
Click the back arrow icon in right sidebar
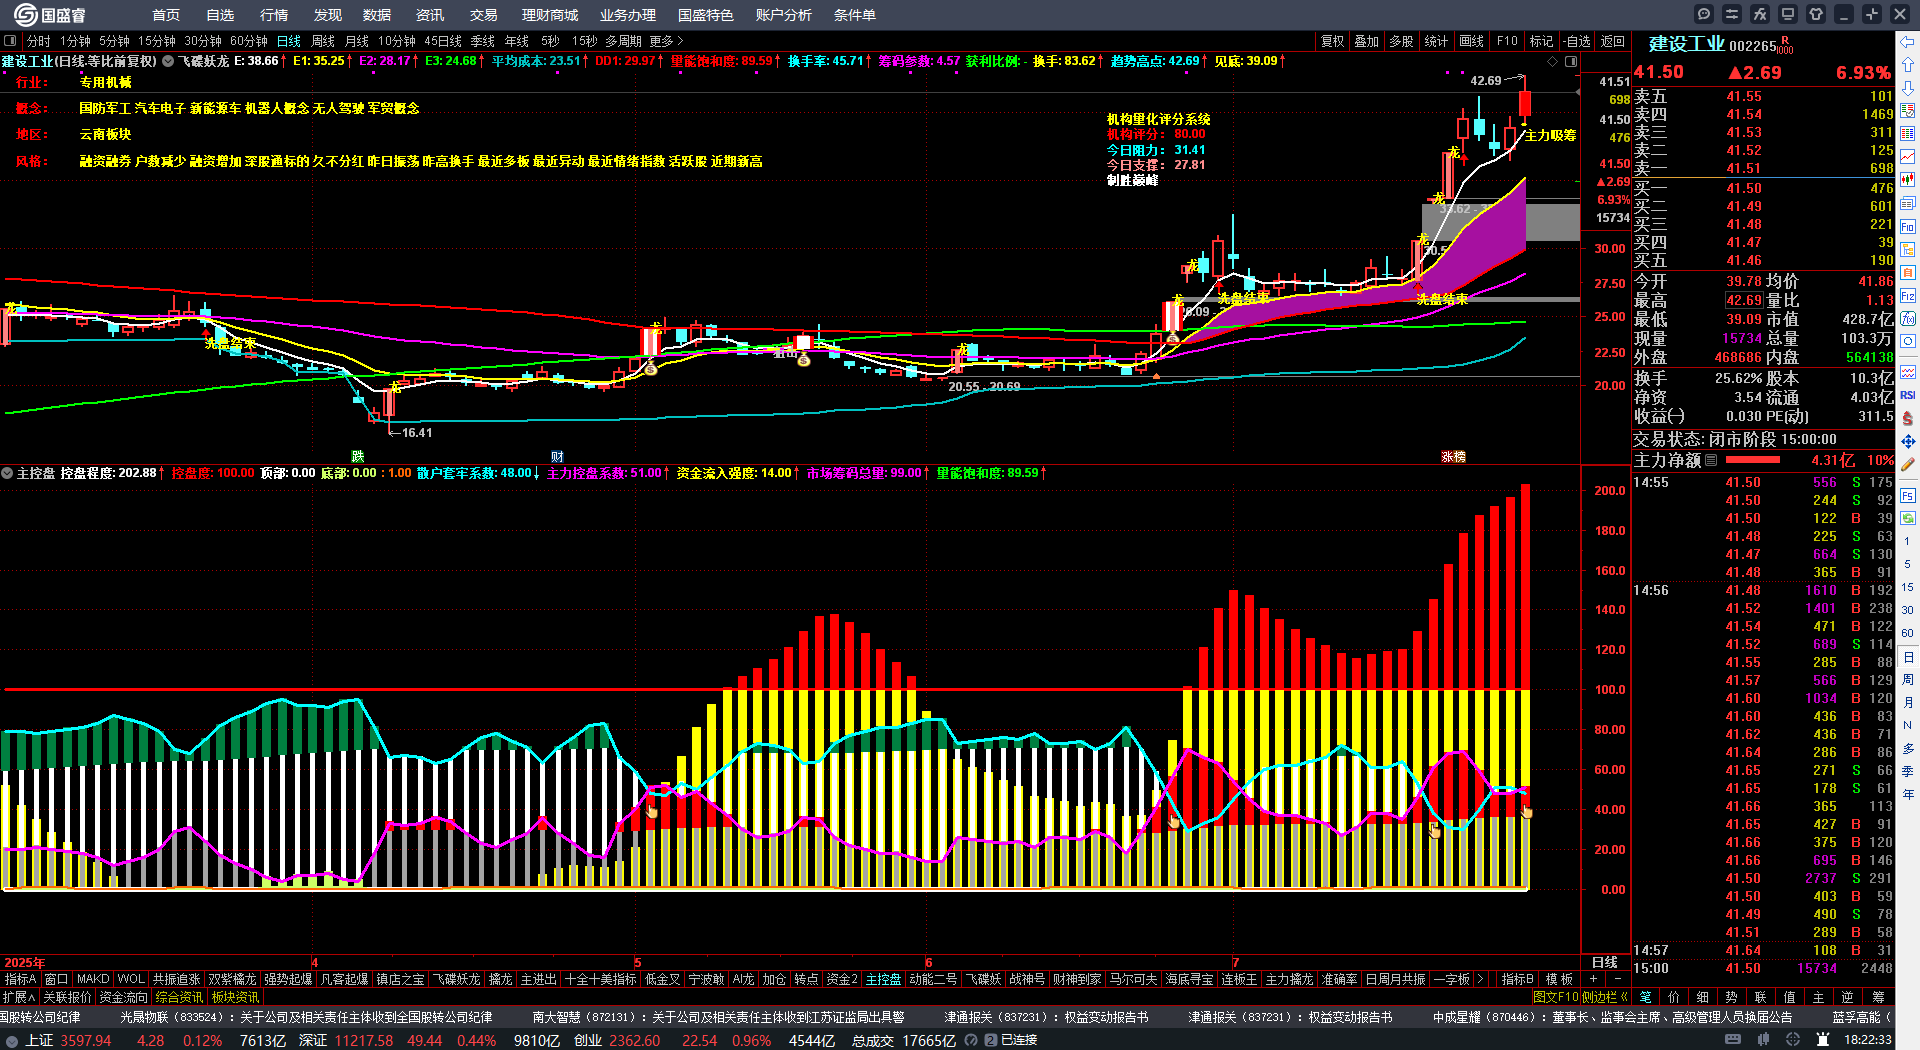(1908, 42)
